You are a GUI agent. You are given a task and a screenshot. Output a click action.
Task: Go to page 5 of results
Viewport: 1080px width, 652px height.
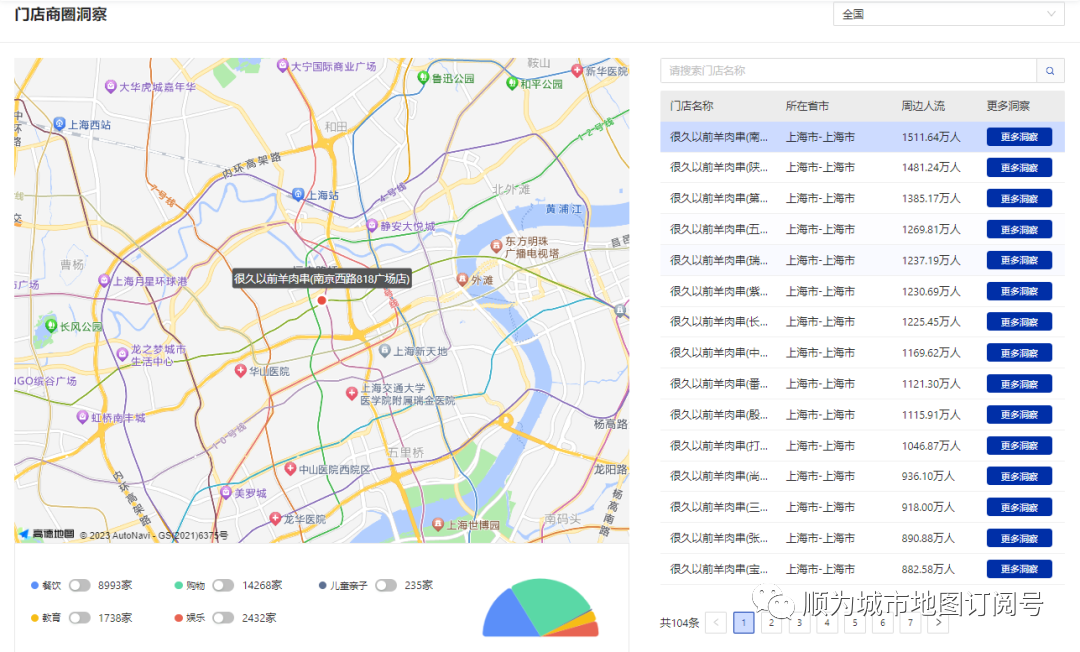click(855, 622)
